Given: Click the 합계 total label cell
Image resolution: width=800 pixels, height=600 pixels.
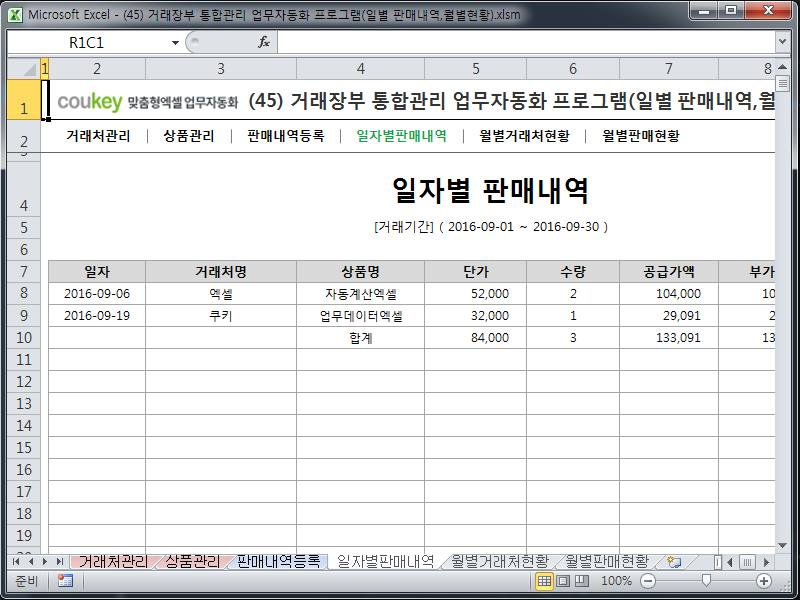Looking at the screenshot, I should click(361, 338).
